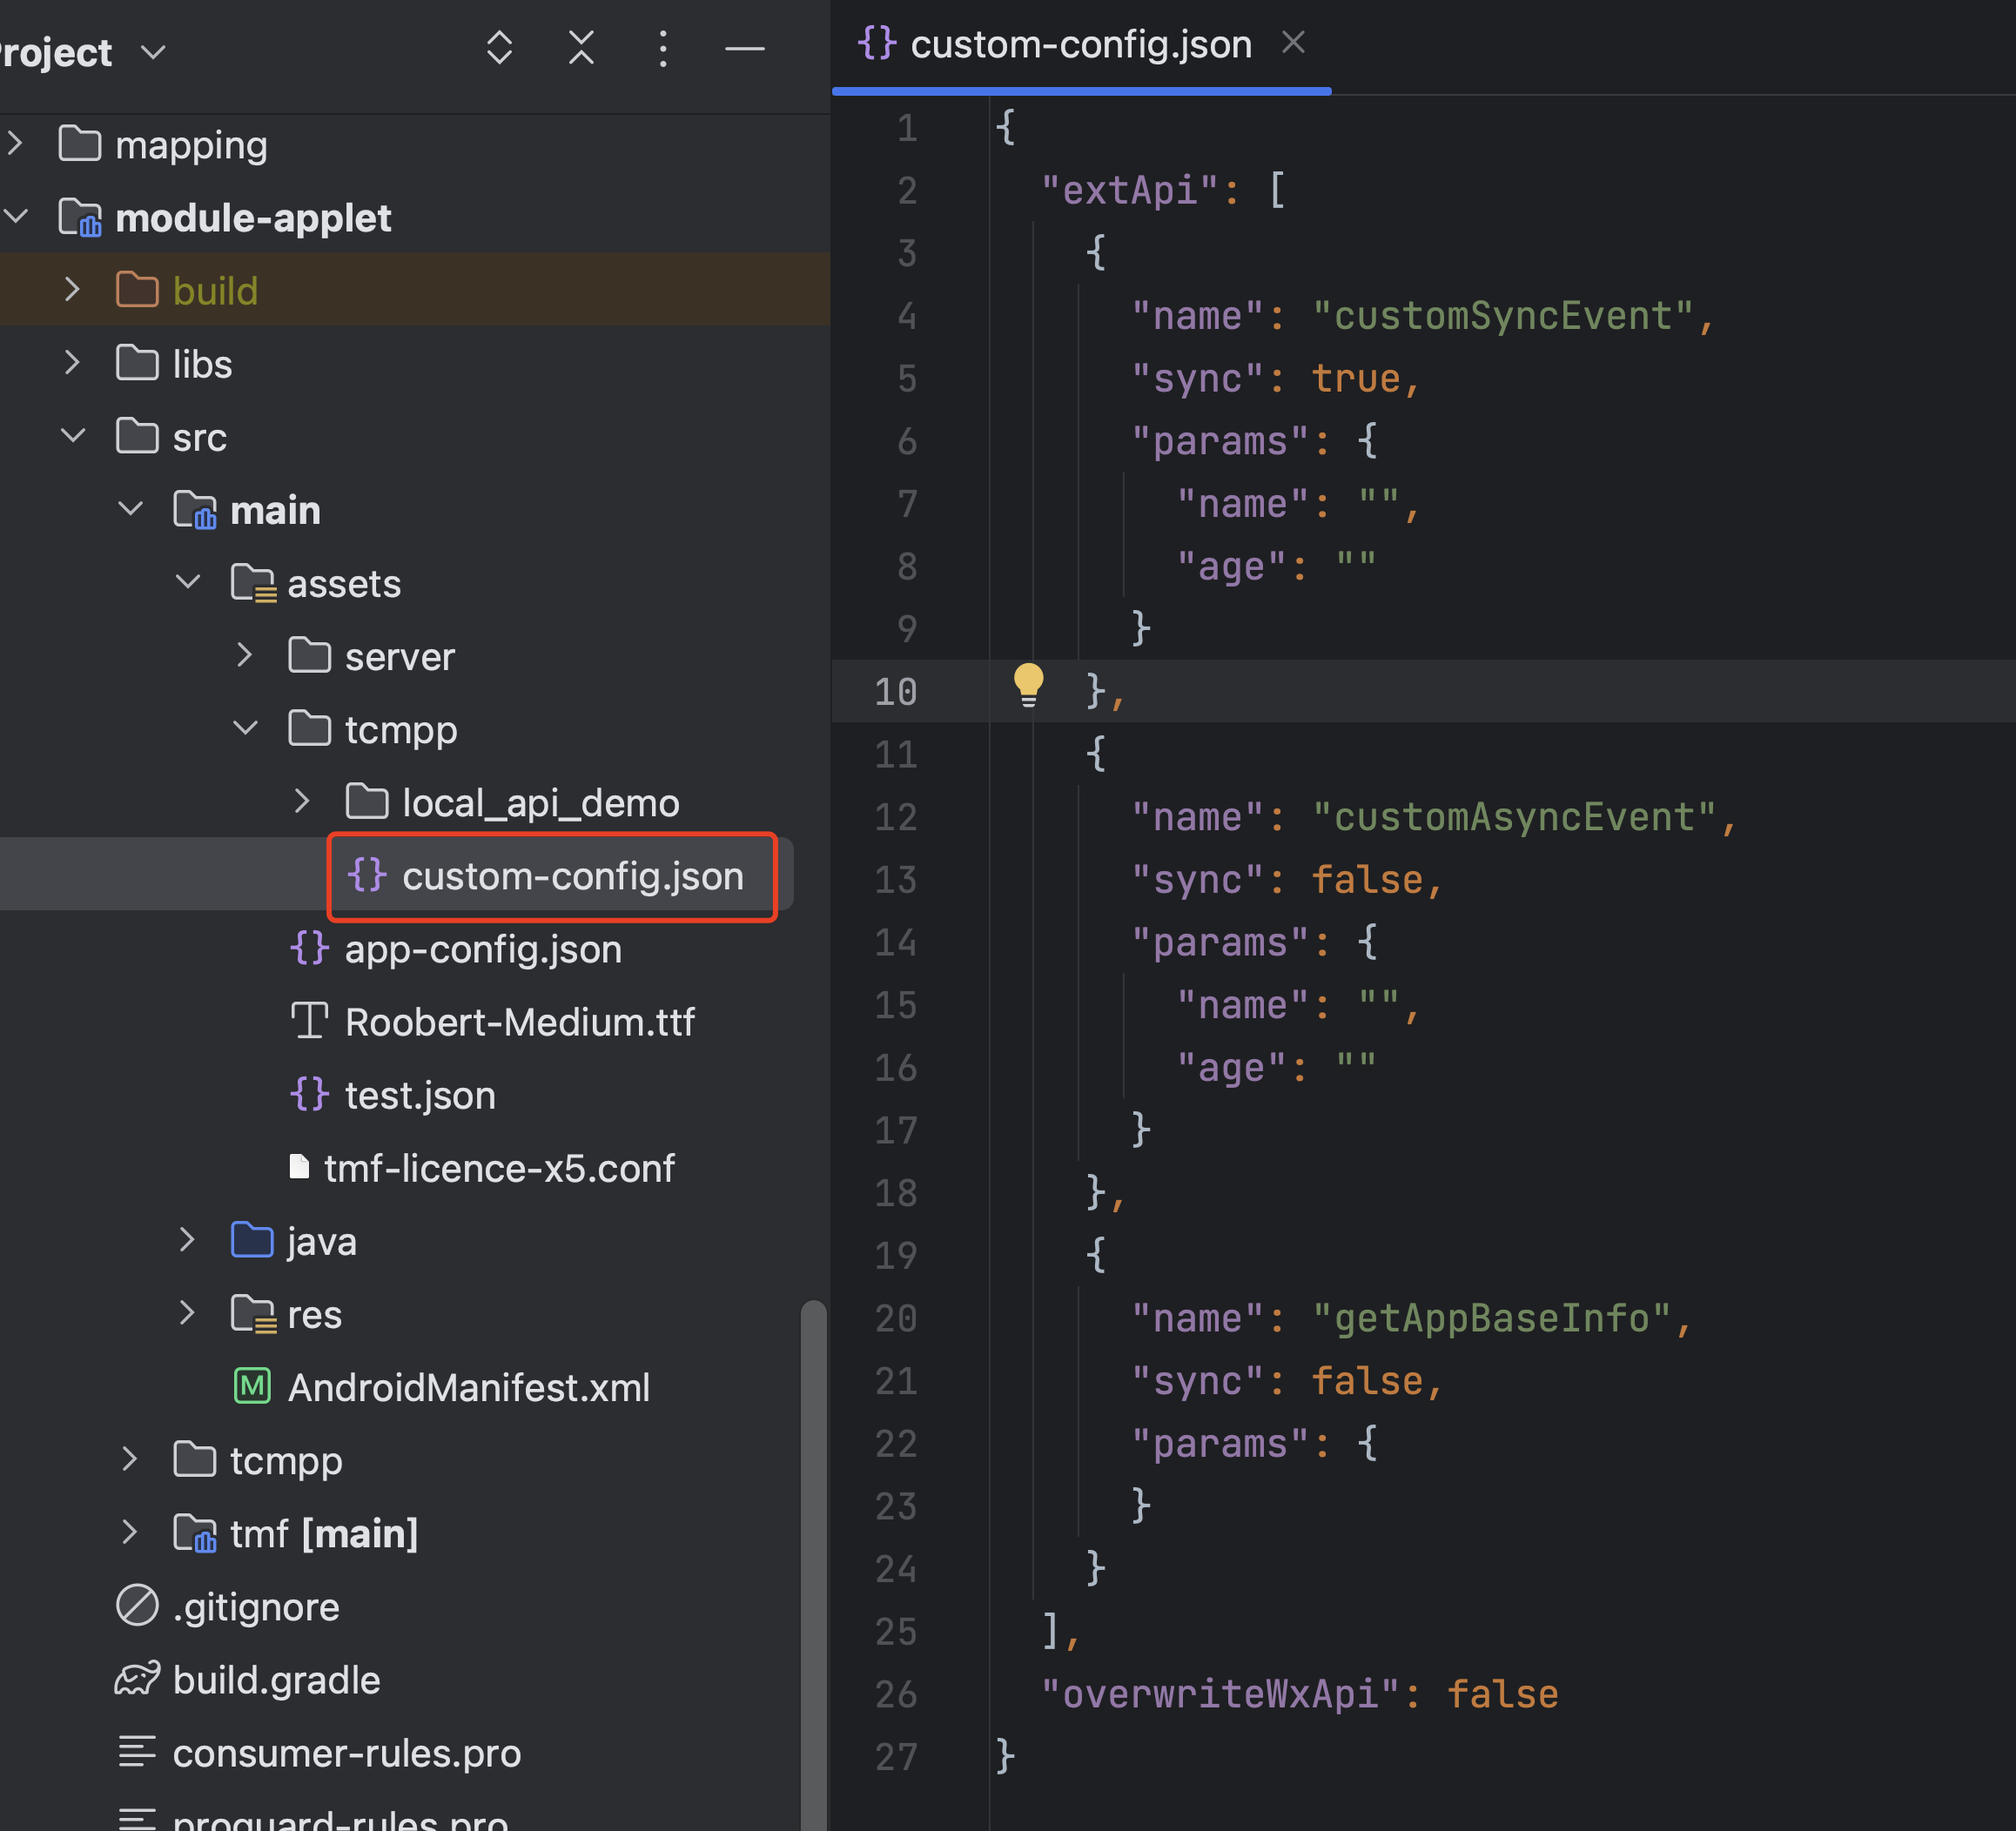The width and height of the screenshot is (2016, 1831).
Task: Open the Roobert-Medium.ttf font file
Action: click(518, 1022)
